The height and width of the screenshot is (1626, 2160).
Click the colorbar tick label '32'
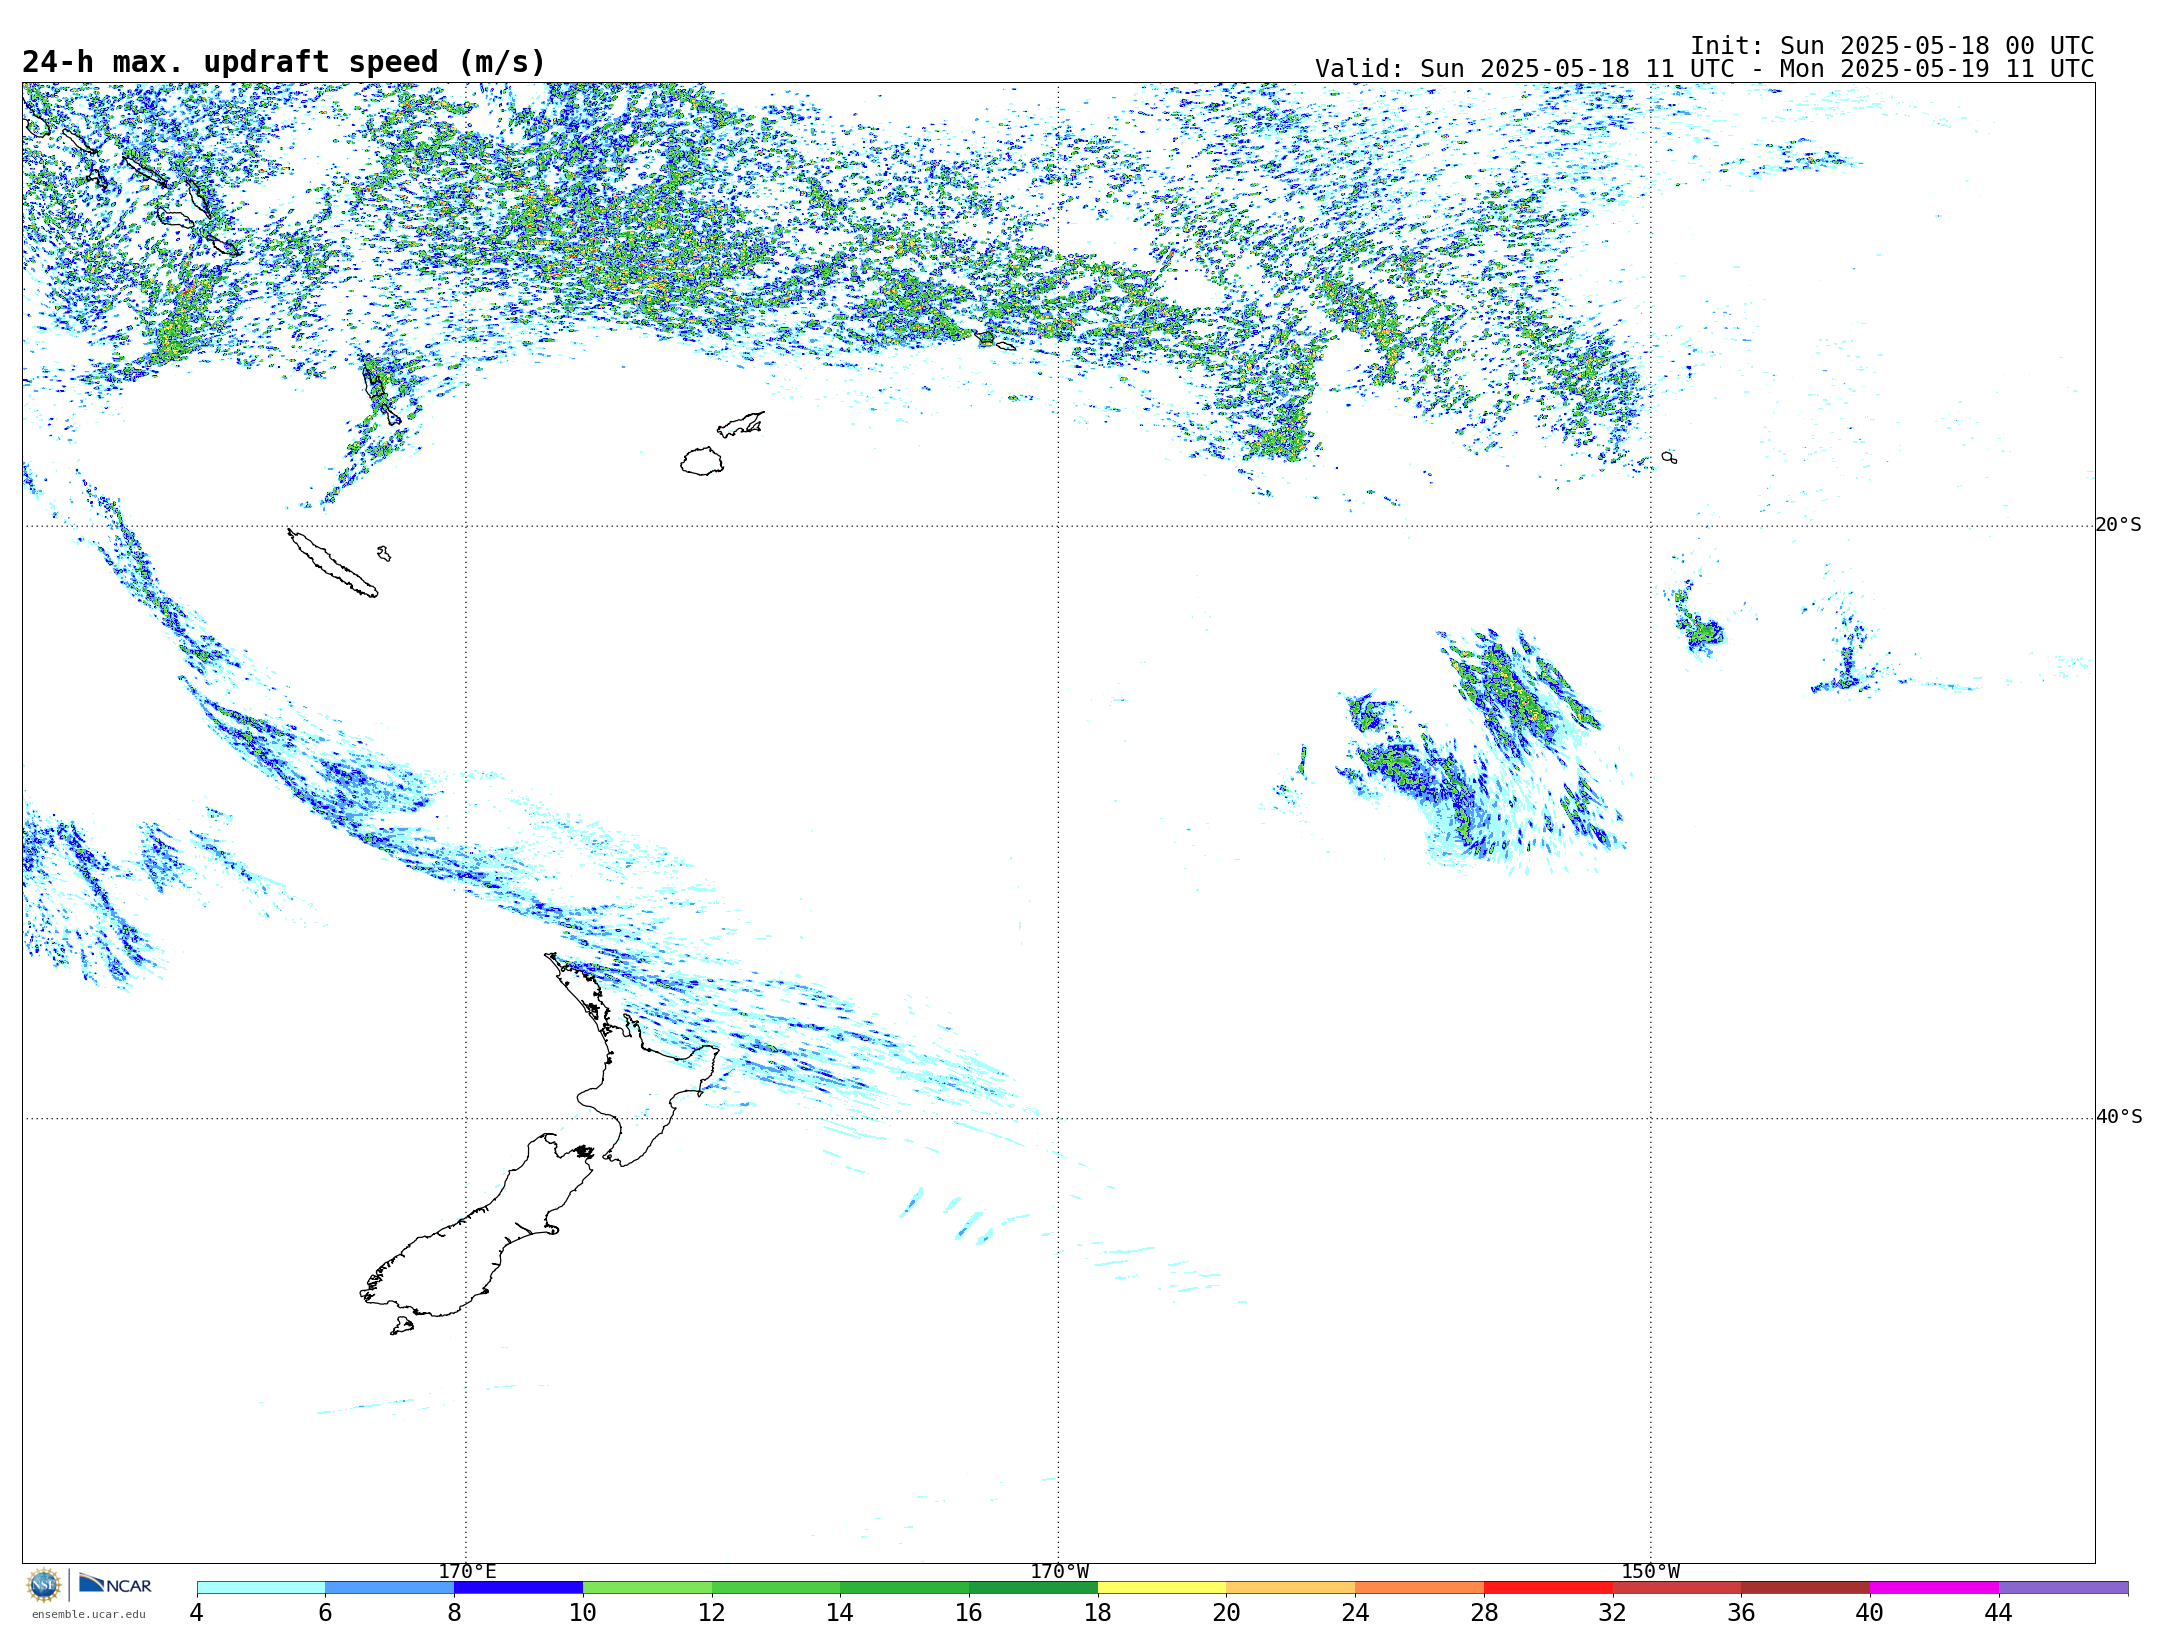(1613, 1612)
